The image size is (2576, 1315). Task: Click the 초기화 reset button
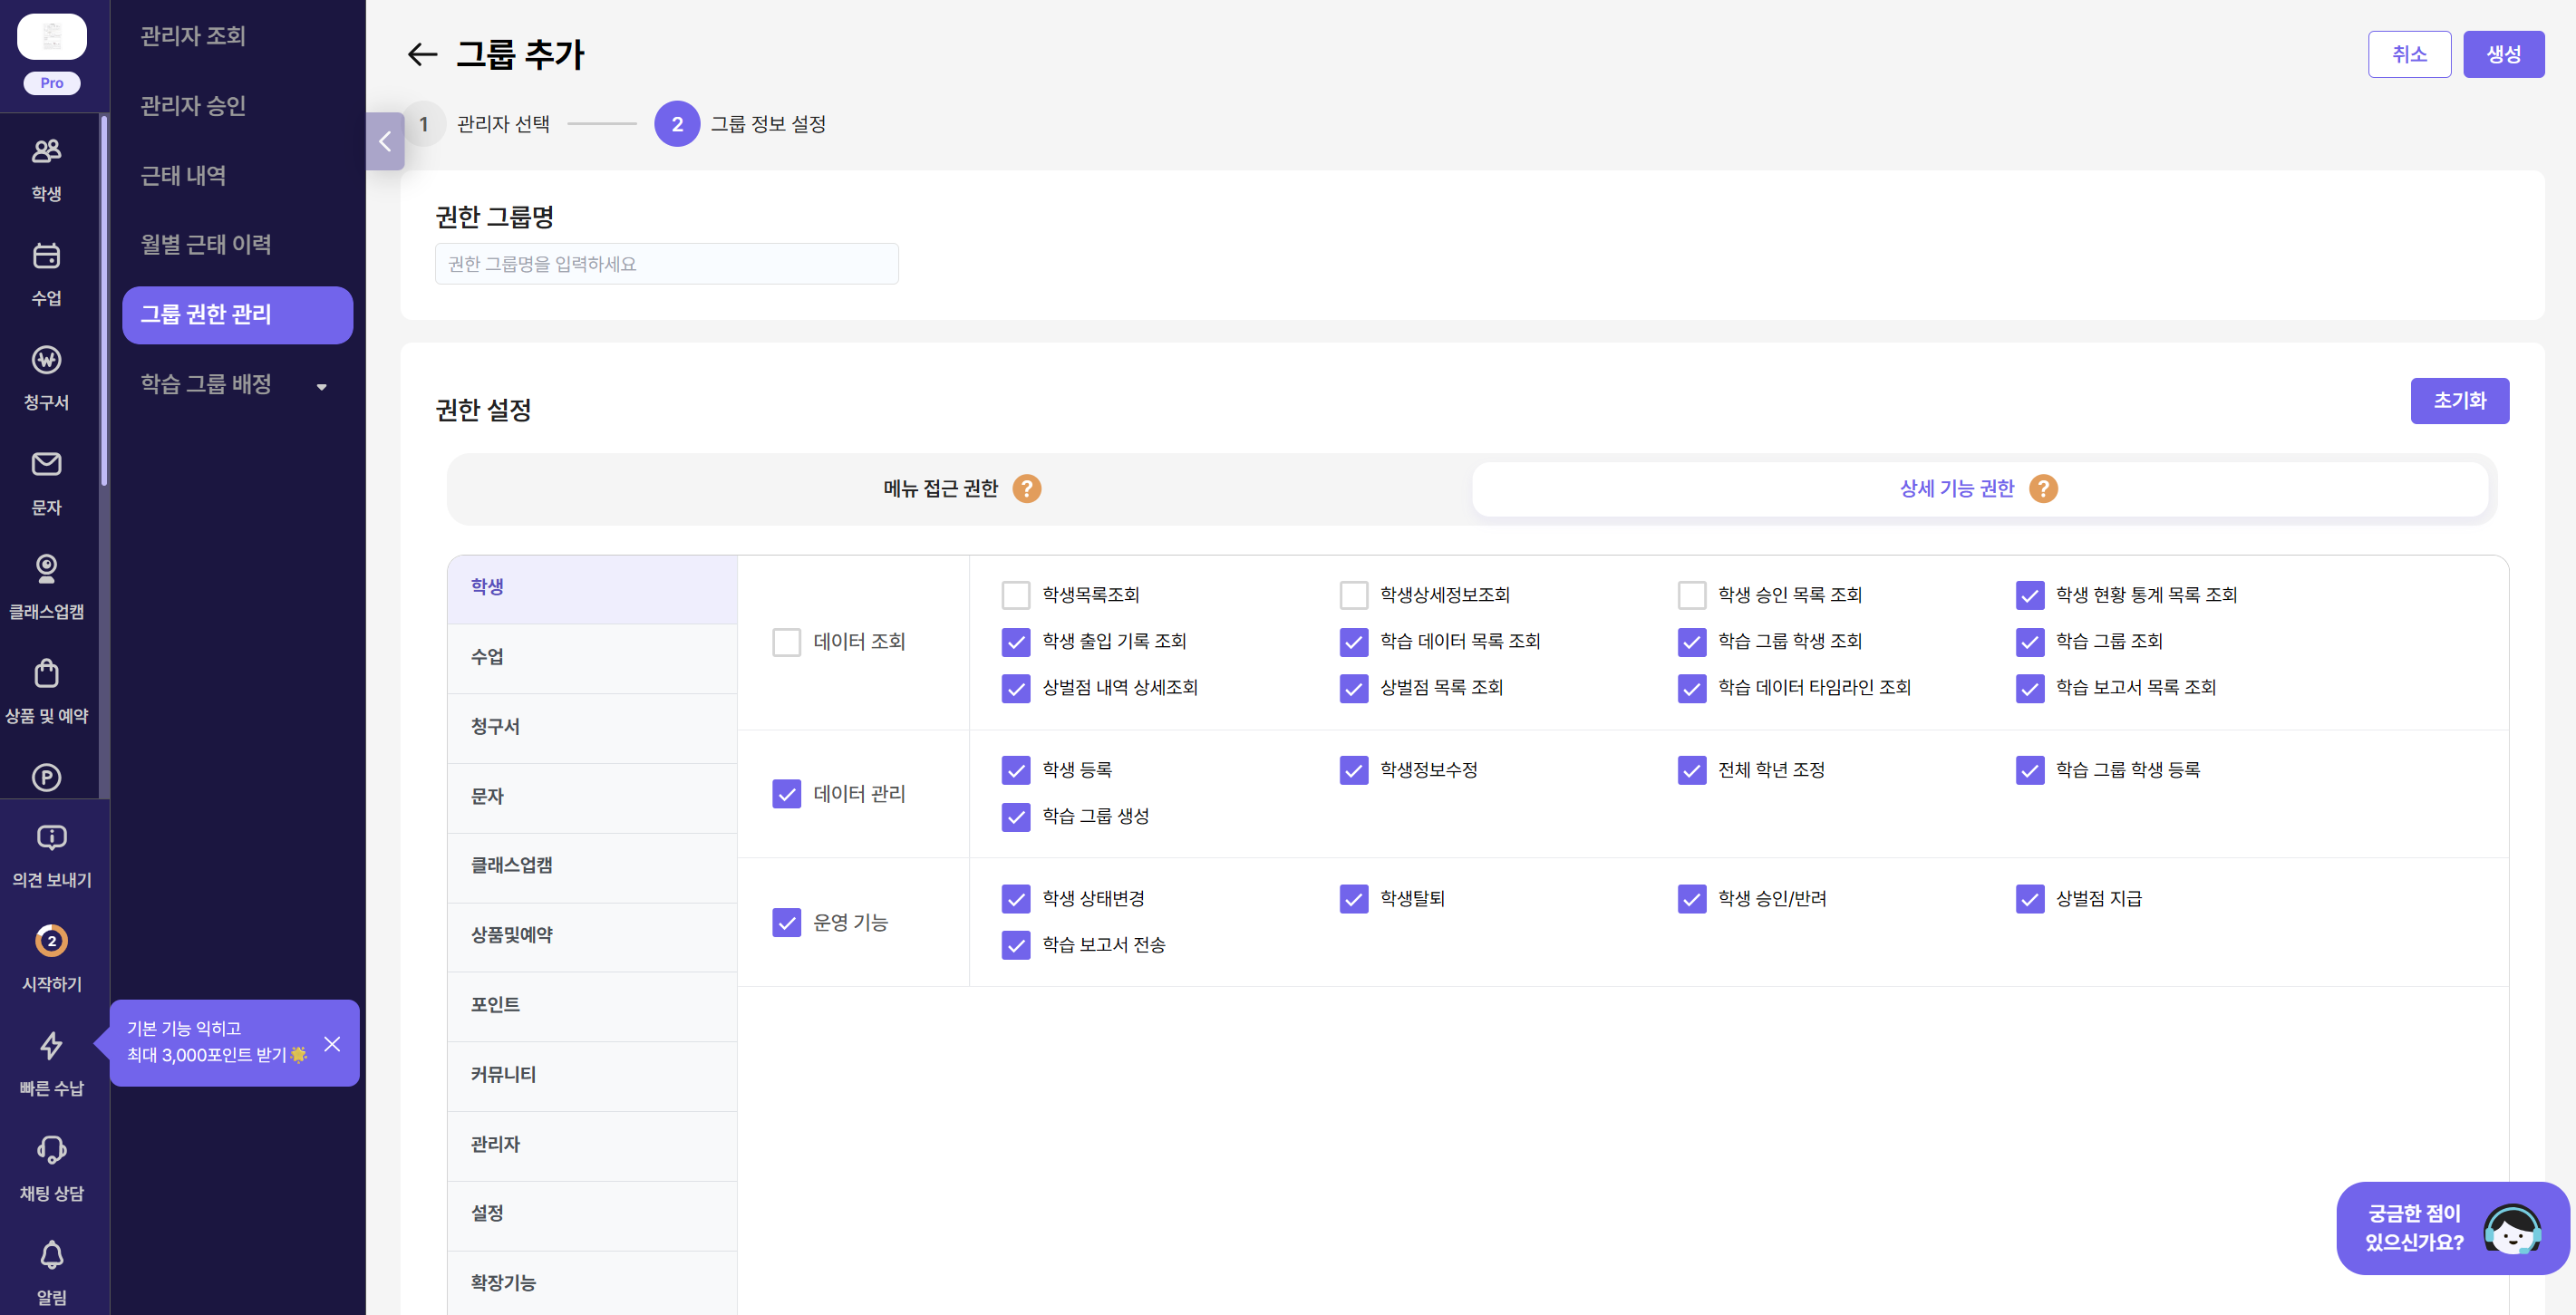[x=2458, y=401]
